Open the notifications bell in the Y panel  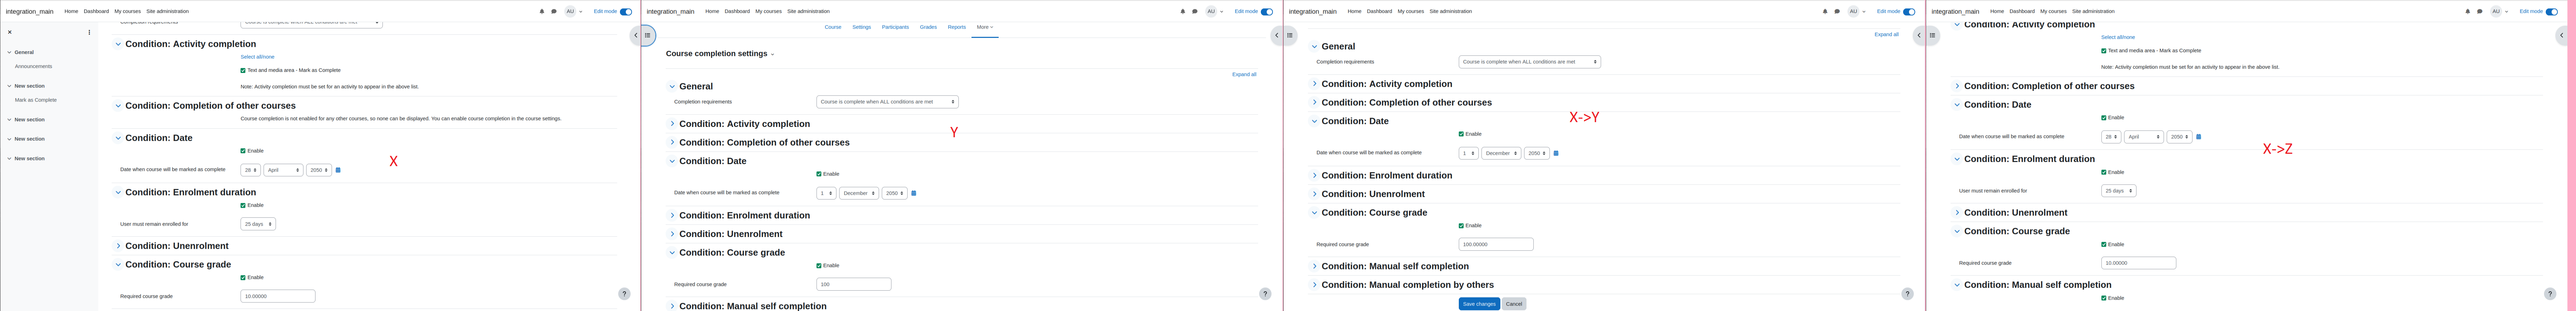(x=1183, y=12)
